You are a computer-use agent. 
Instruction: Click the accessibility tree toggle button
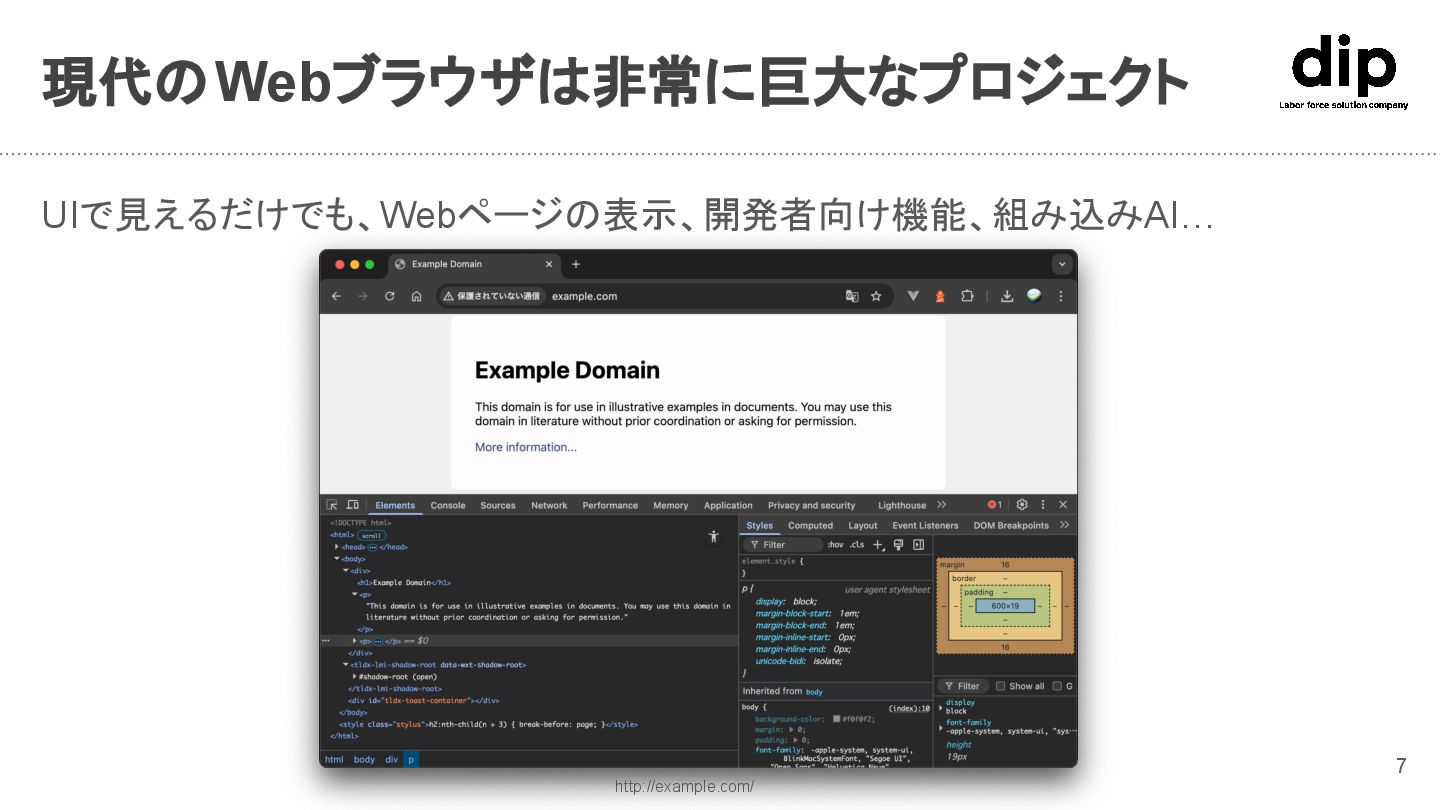pyautogui.click(x=713, y=537)
